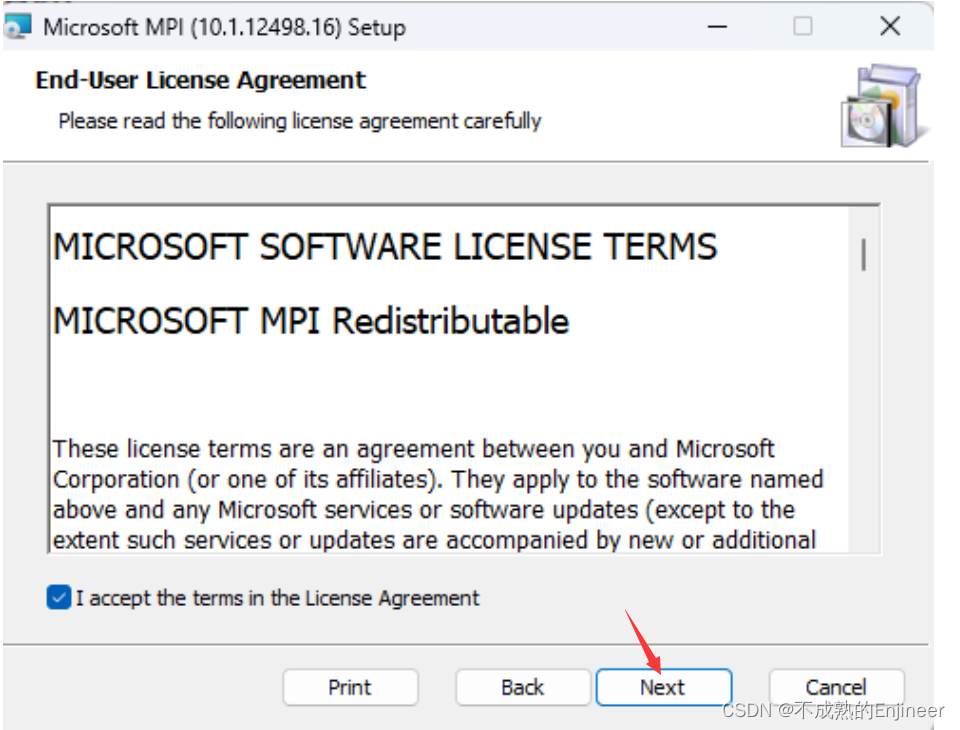The width and height of the screenshot is (960, 730).
Task: Click the installer disc box icon
Action: [x=884, y=105]
